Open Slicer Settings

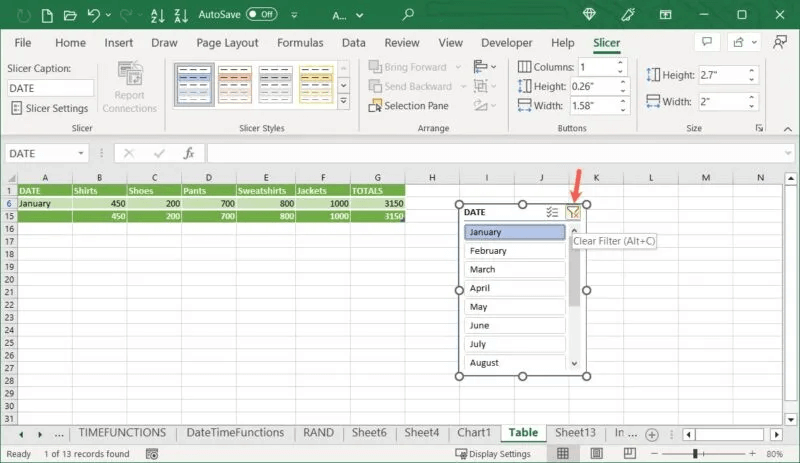click(50, 108)
